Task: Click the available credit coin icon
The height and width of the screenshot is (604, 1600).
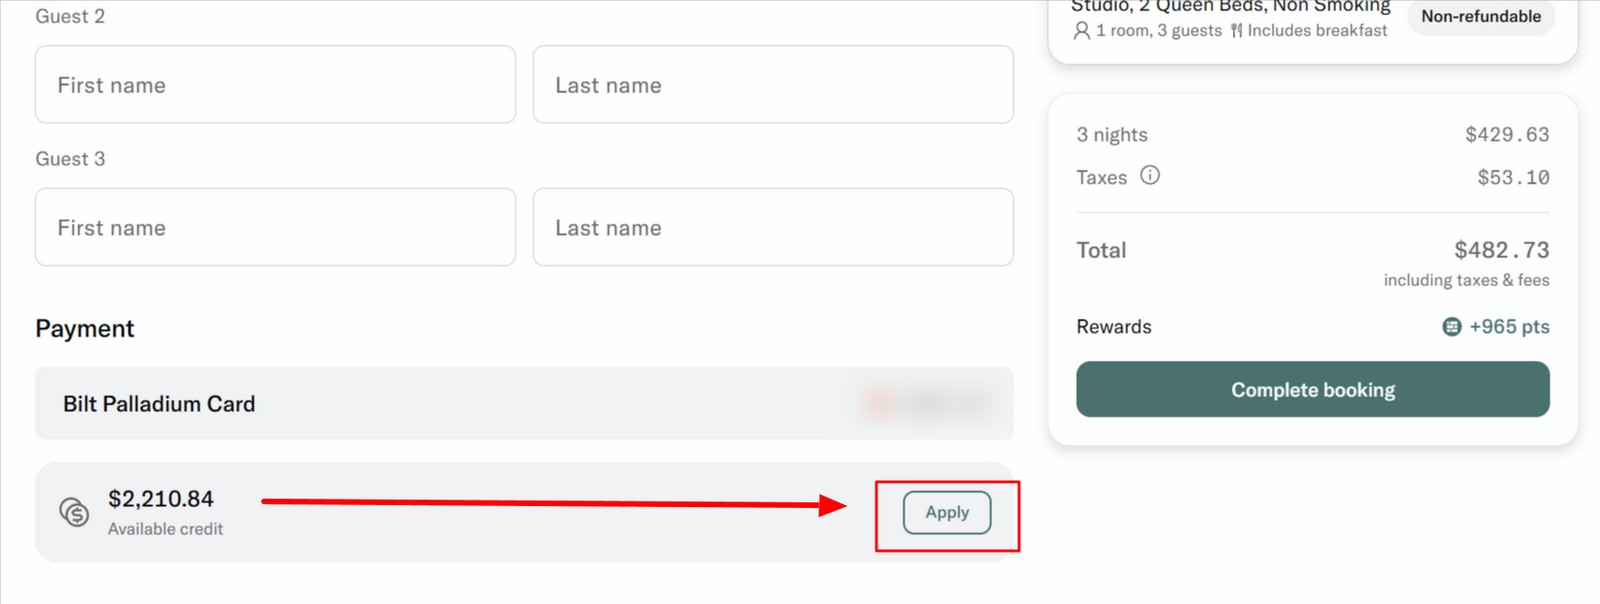Action: [x=74, y=512]
